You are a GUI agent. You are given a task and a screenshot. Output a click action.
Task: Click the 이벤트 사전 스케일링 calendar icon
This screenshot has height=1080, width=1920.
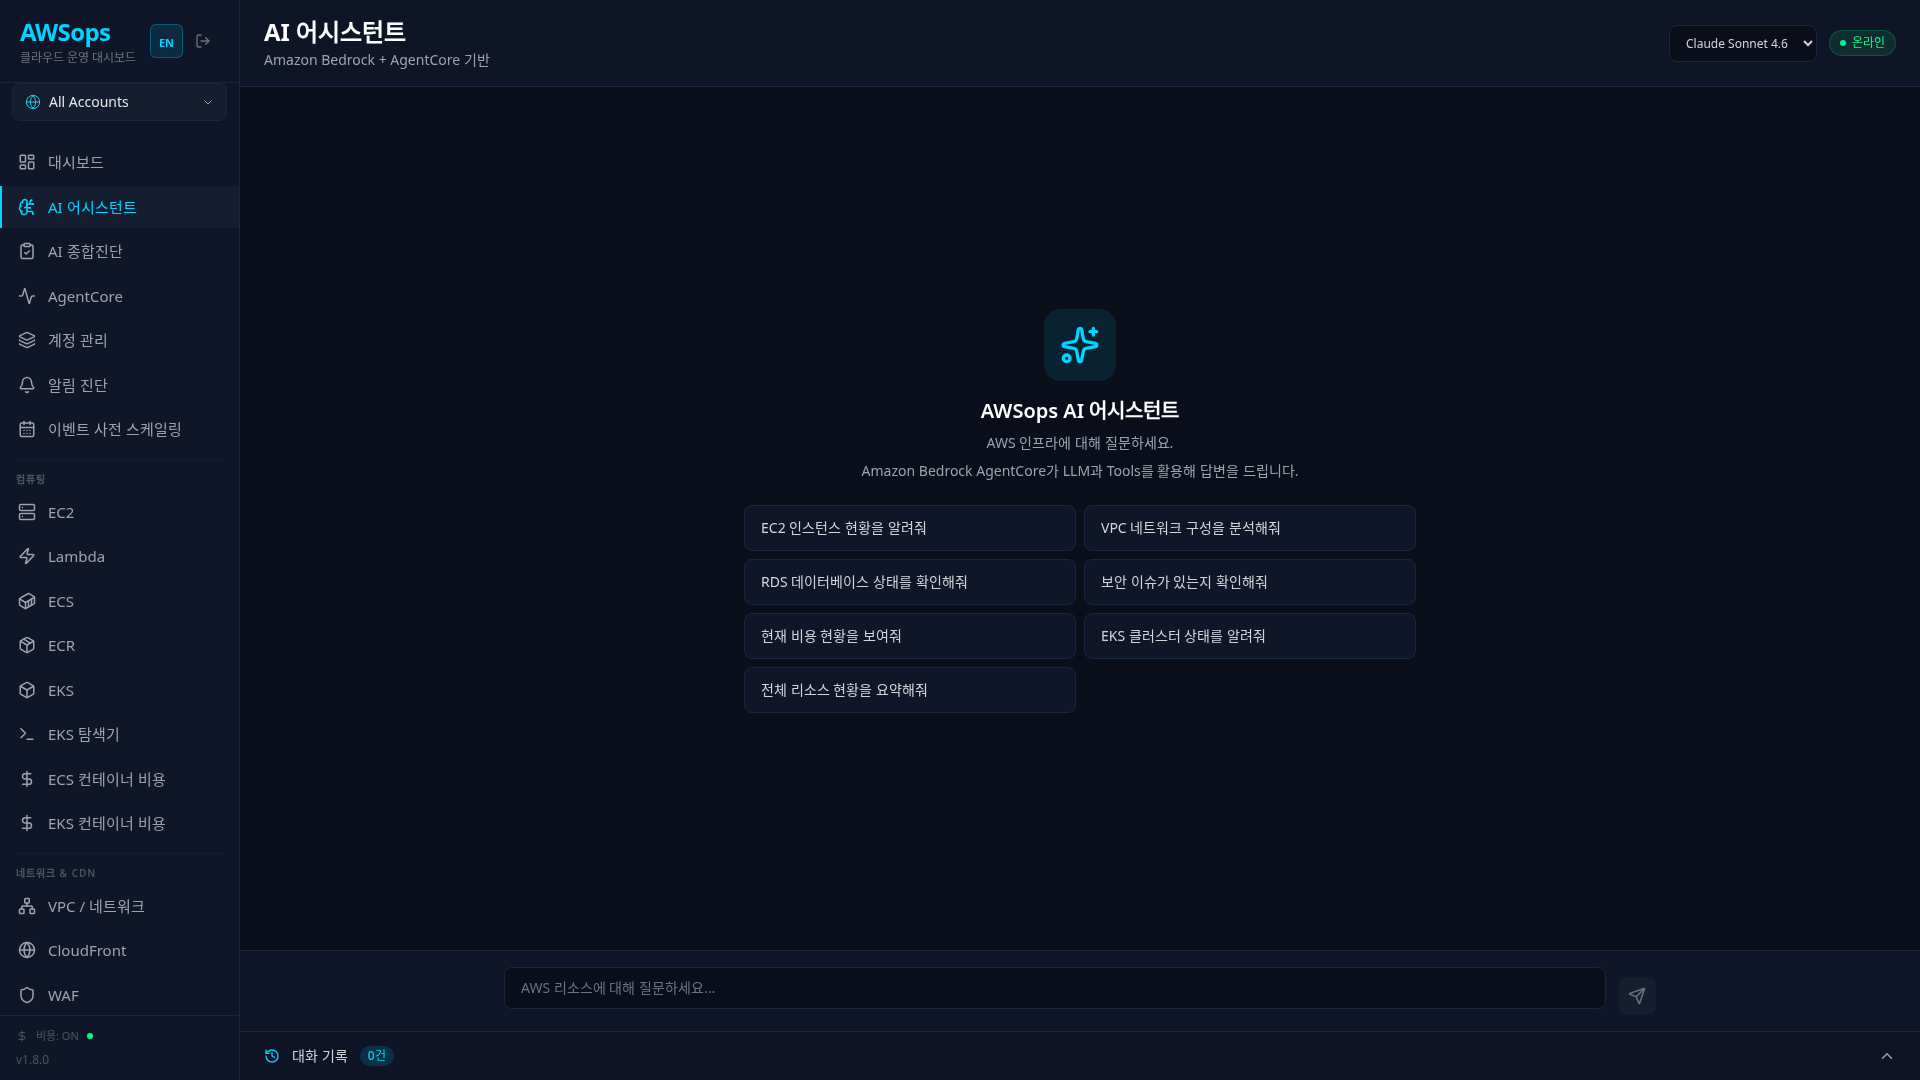click(27, 429)
